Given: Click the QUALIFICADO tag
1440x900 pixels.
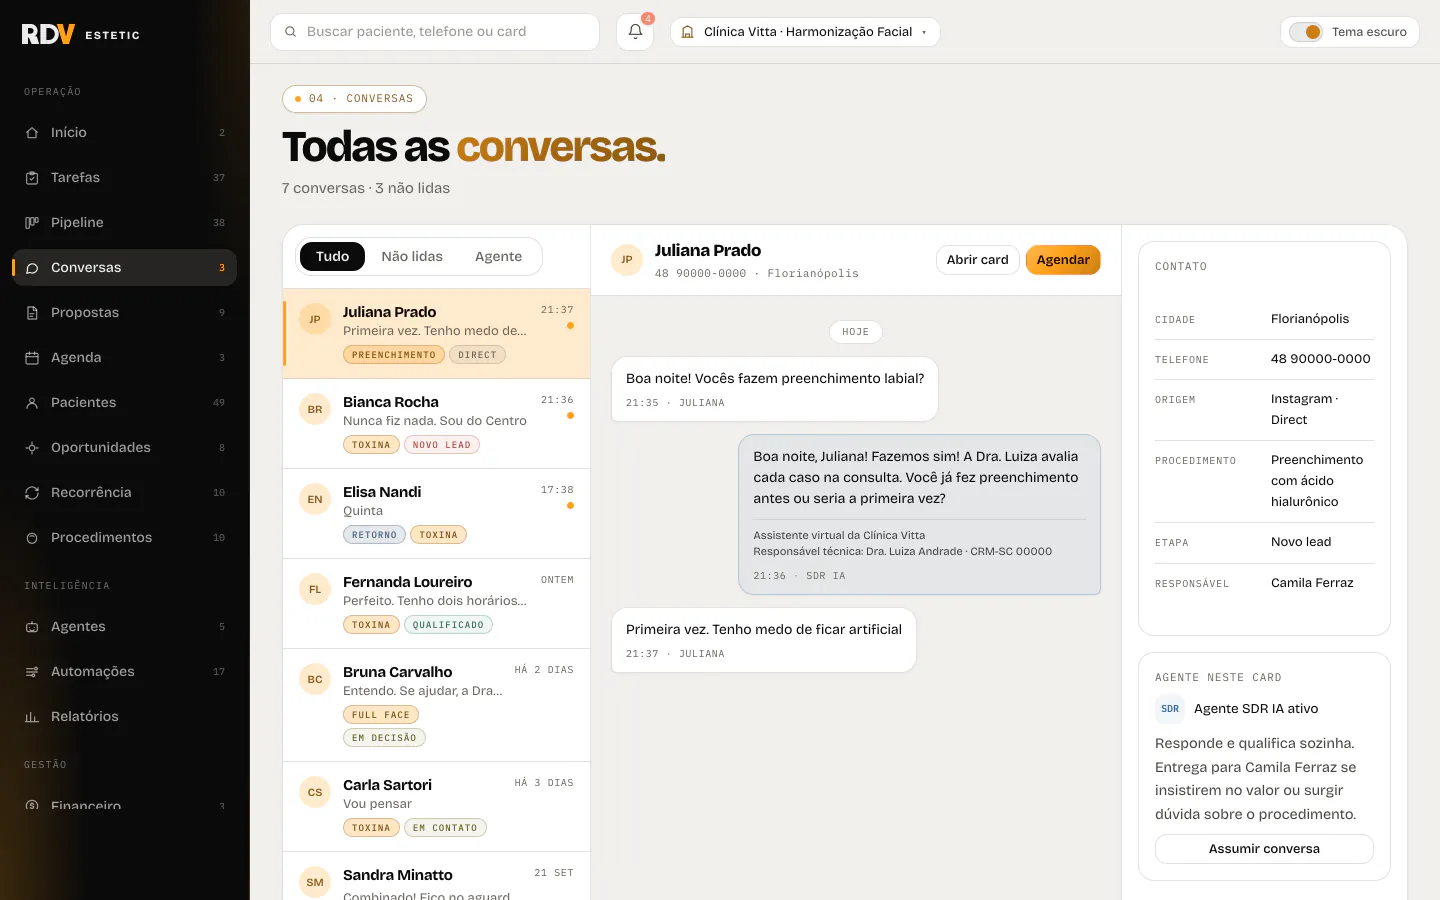Looking at the screenshot, I should tap(448, 625).
